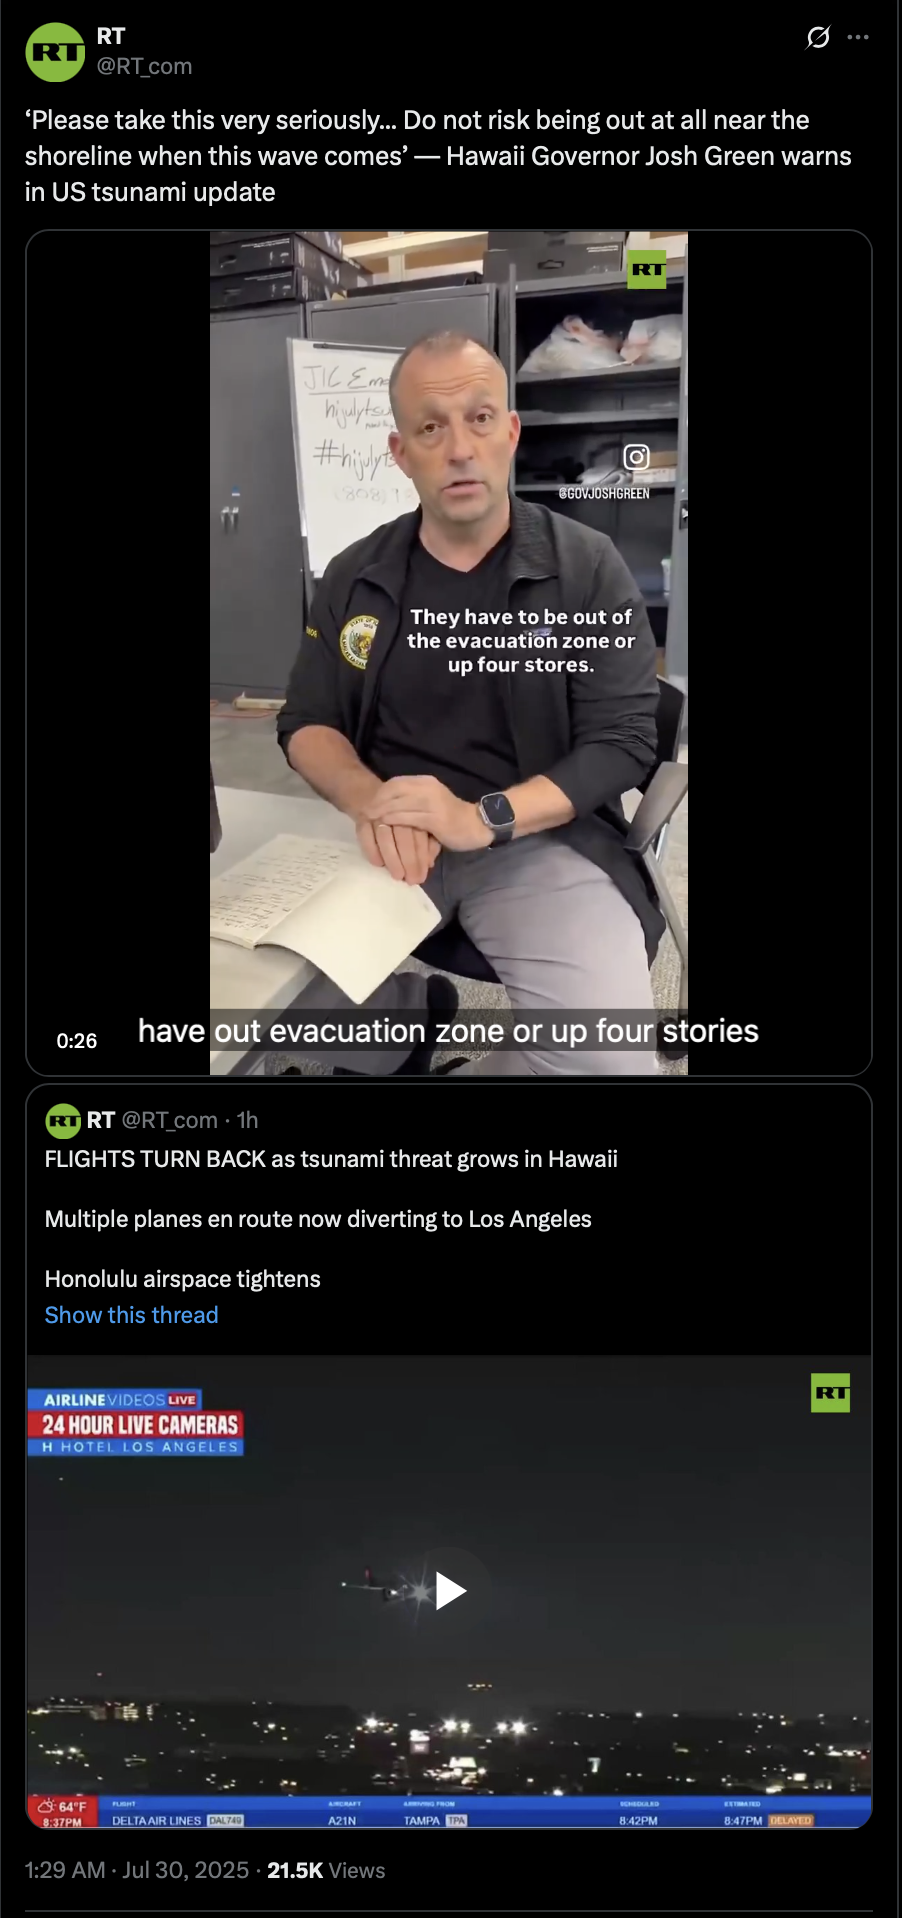The image size is (902, 1918).
Task: Click the RT logo on airport video
Action: pos(830,1392)
